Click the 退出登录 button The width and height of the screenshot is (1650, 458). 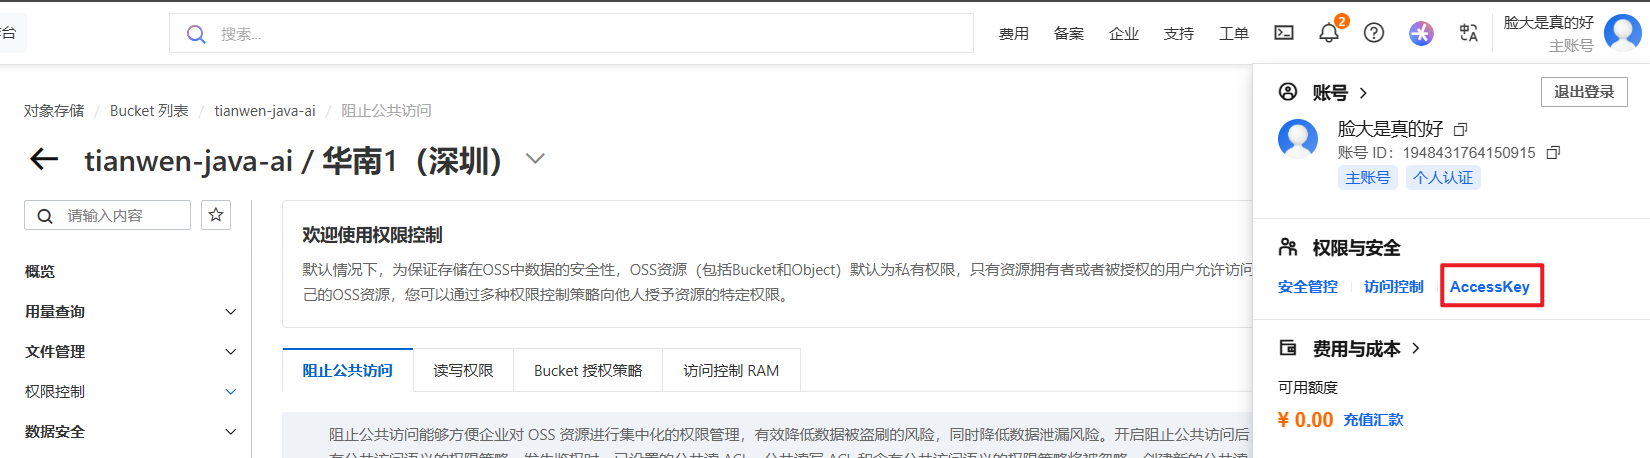(x=1584, y=92)
